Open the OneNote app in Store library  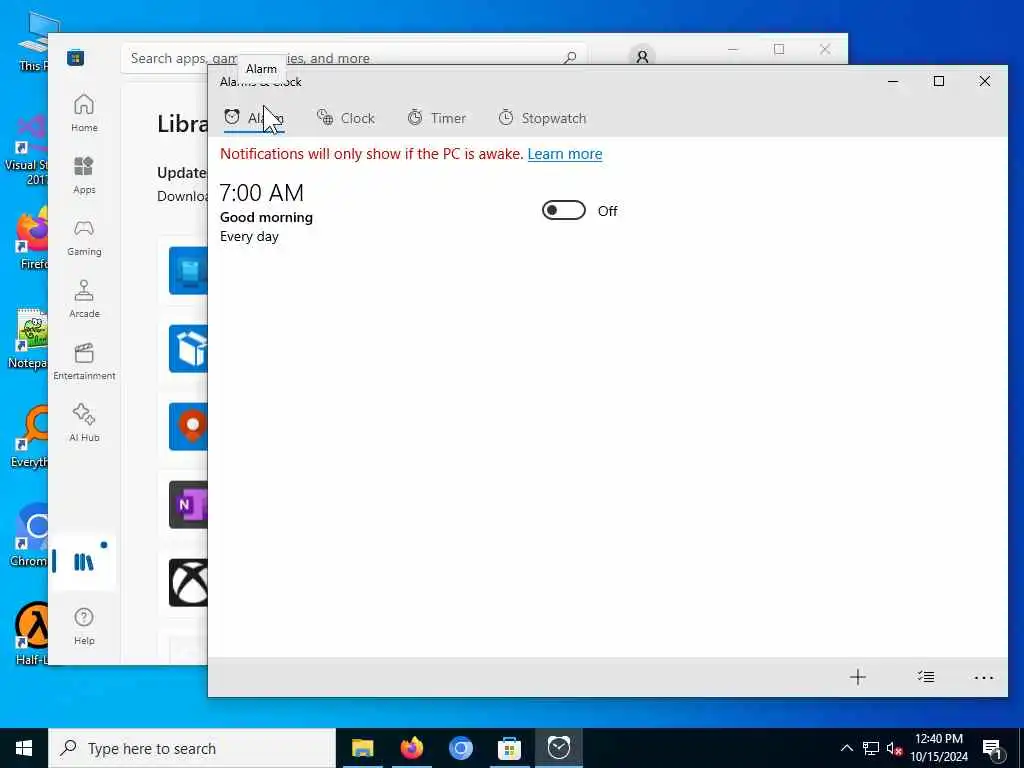[x=188, y=505]
